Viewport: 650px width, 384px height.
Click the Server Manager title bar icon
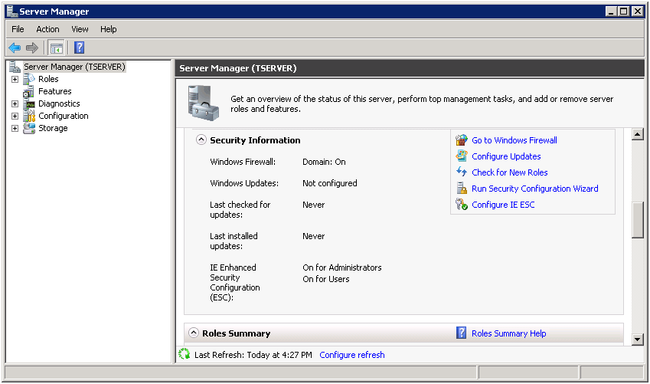[x=12, y=11]
